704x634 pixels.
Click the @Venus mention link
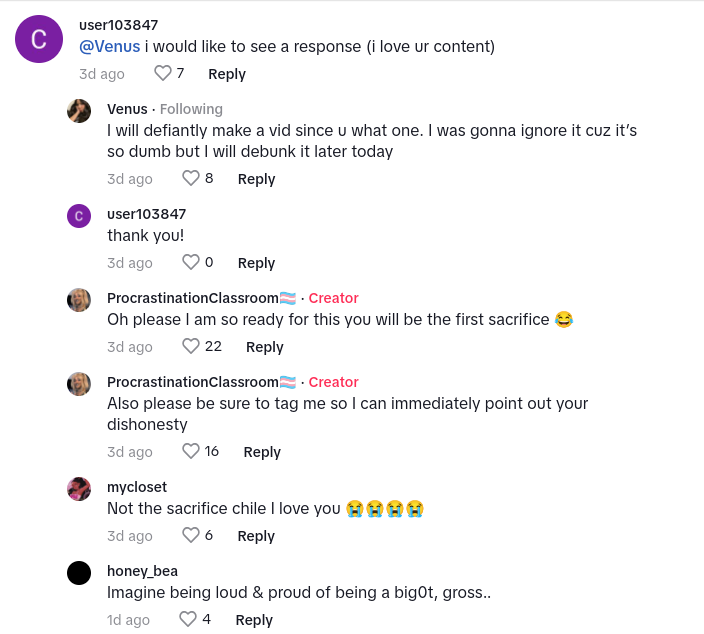coord(110,46)
